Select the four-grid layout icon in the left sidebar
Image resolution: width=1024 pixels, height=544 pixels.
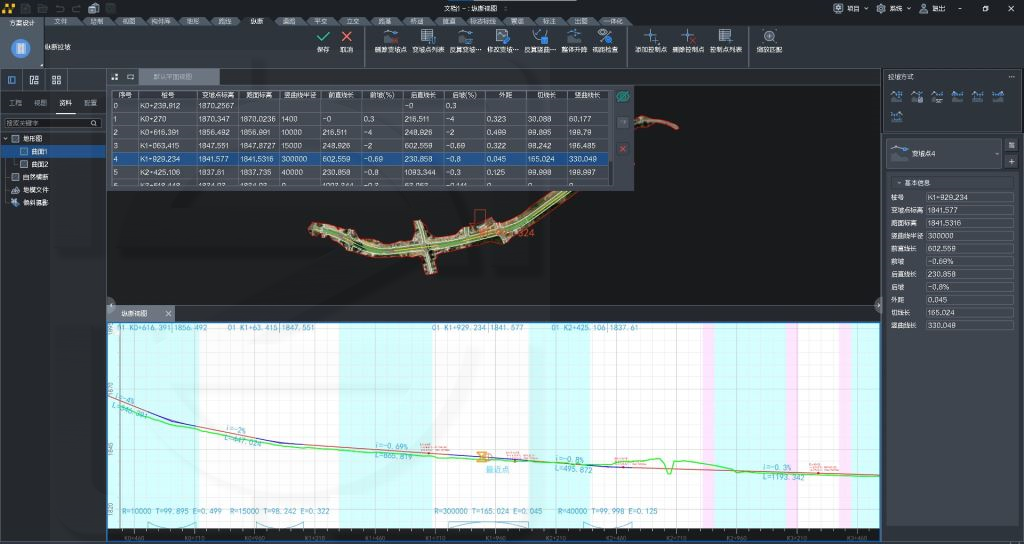(x=56, y=80)
